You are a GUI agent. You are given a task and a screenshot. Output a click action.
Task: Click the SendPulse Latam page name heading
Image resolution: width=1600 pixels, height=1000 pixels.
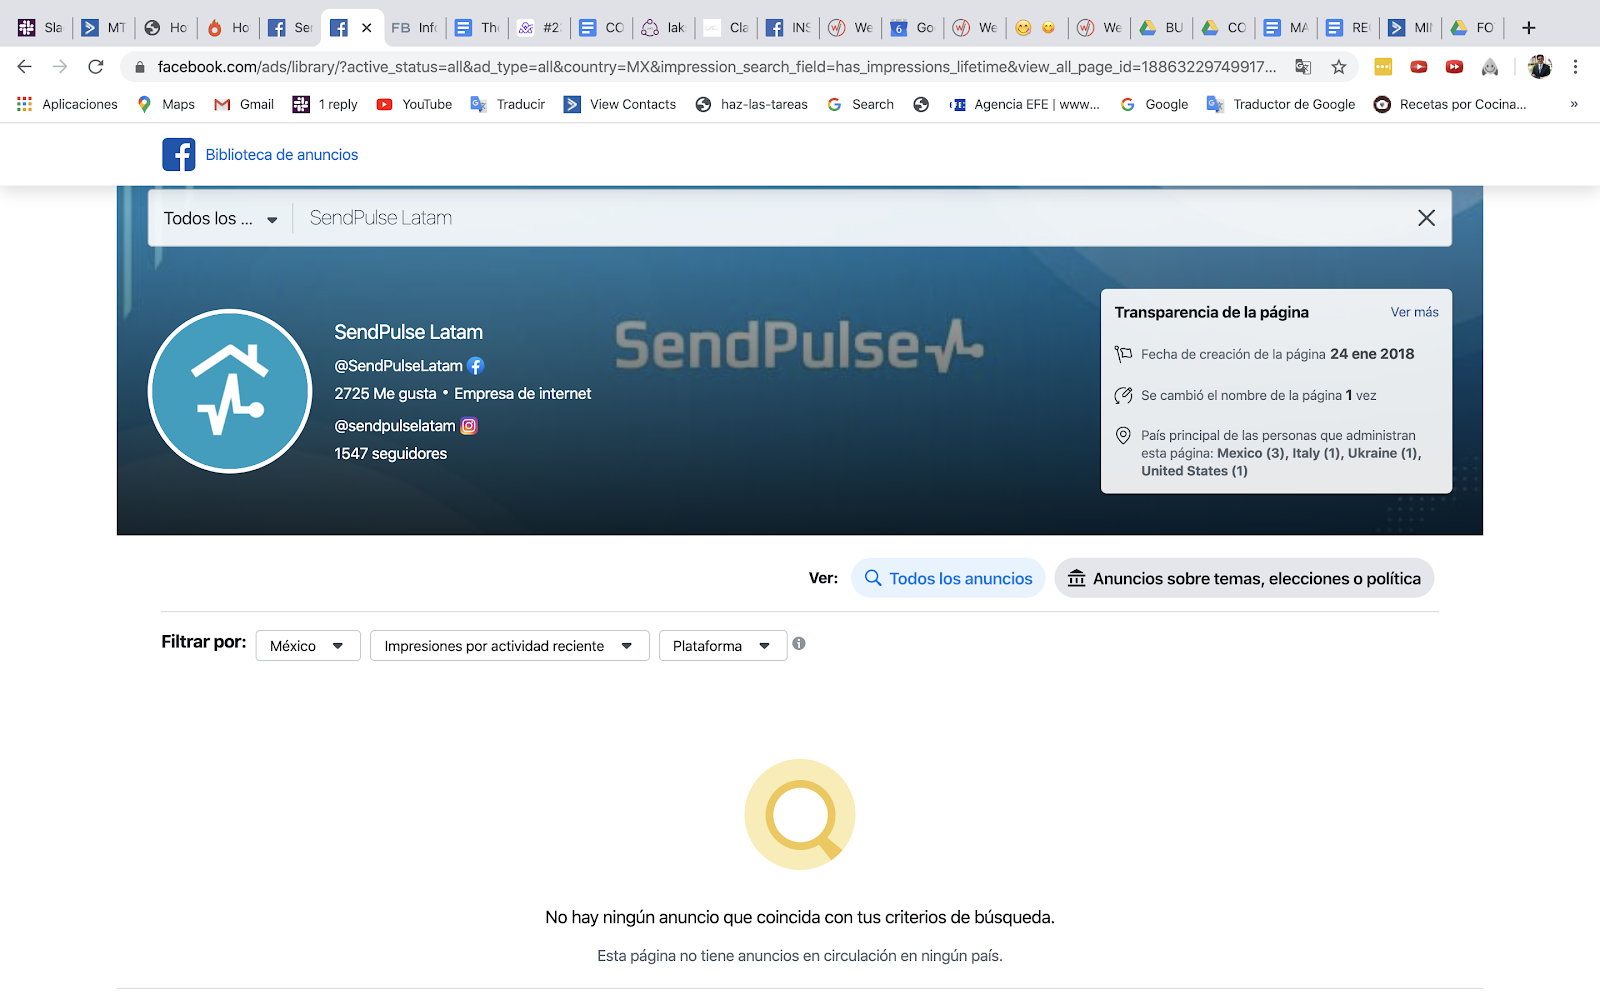408,332
